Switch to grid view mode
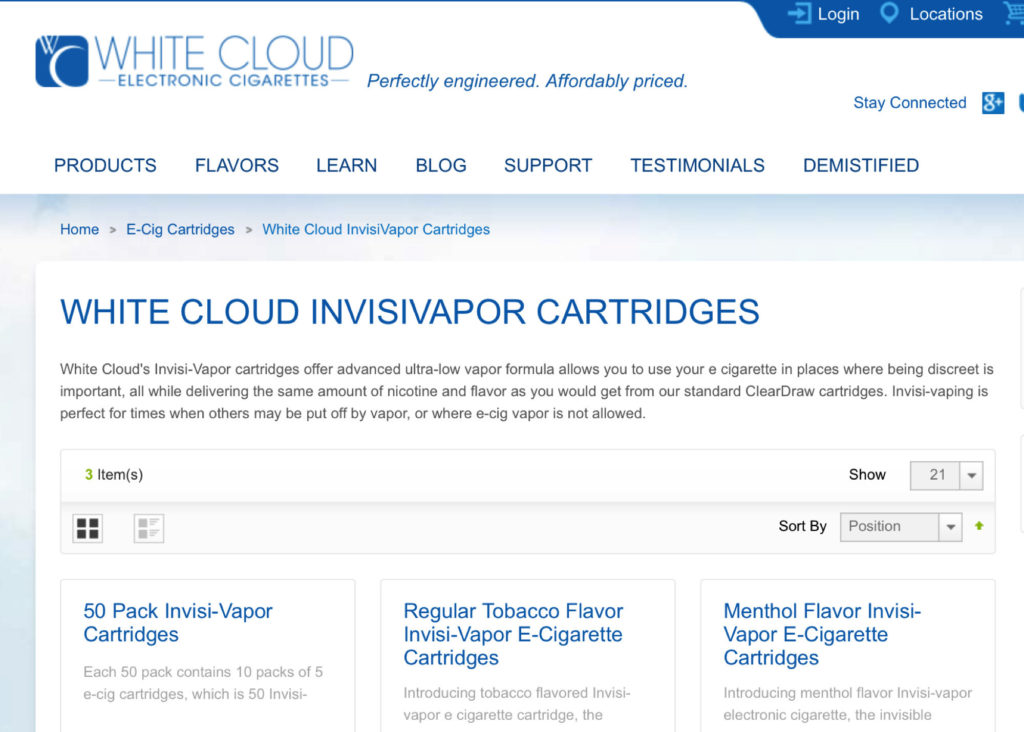This screenshot has height=732, width=1024. pos(88,528)
